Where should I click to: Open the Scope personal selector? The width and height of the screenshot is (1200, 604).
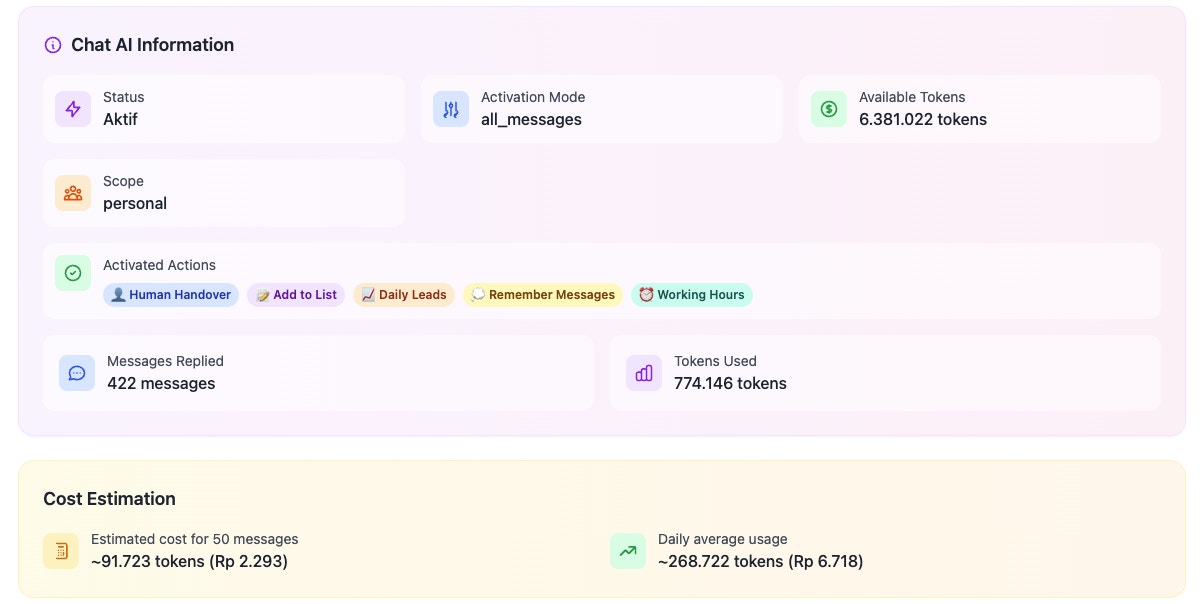[135, 203]
